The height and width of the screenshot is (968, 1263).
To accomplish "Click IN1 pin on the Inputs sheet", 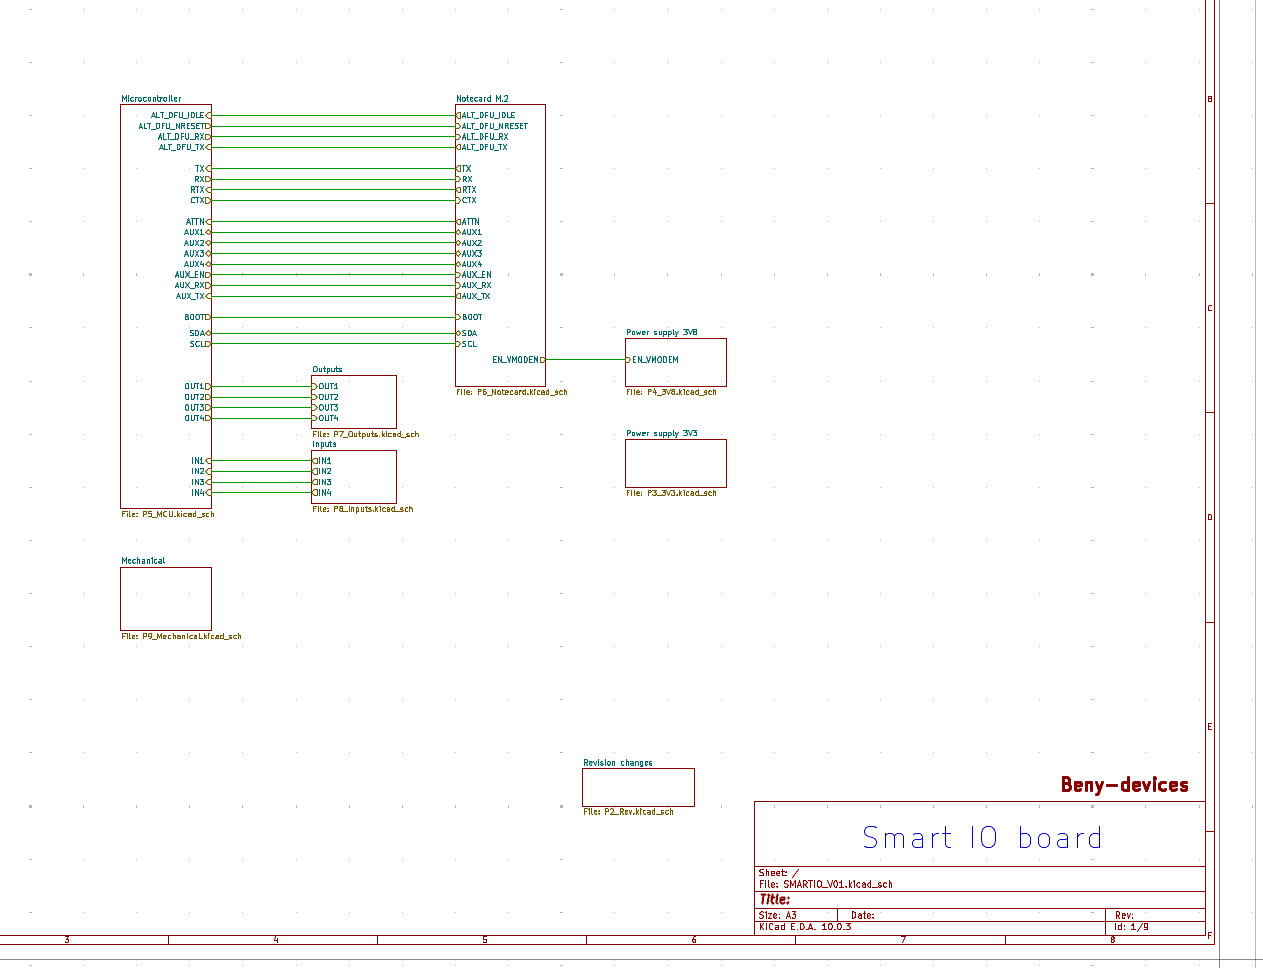I will [322, 462].
